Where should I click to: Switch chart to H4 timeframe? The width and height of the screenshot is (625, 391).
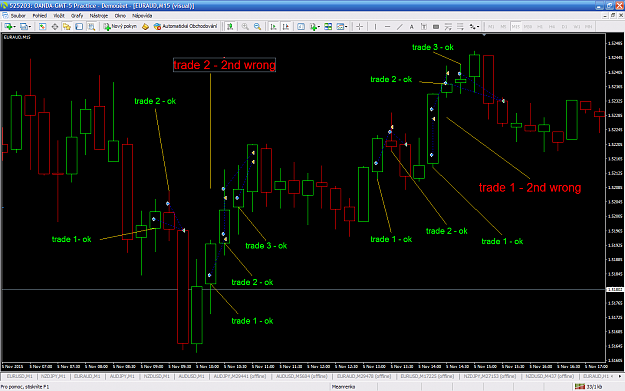[552, 27]
